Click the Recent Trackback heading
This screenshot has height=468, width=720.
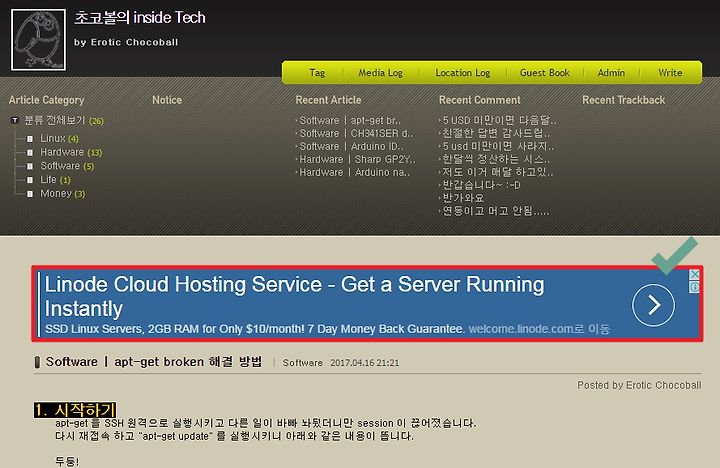tap(624, 100)
